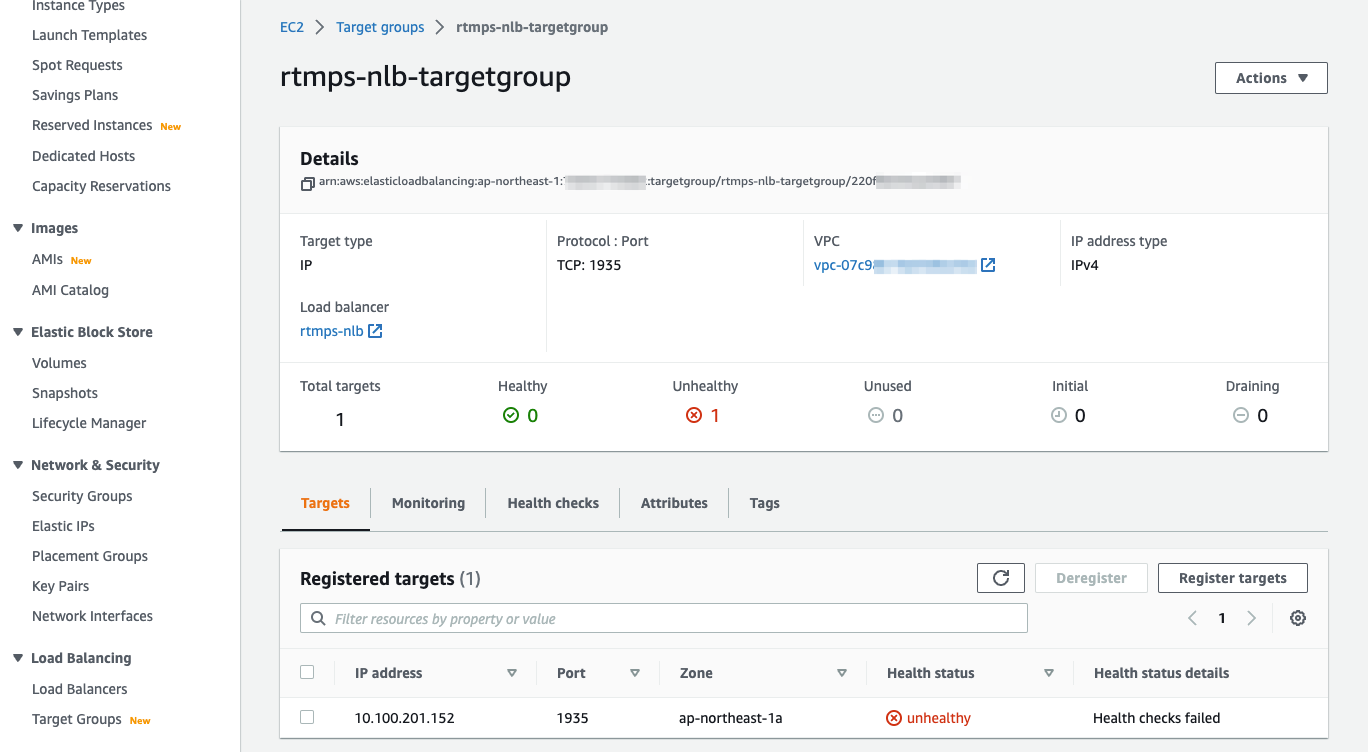Switch to the Targets tab

tap(325, 503)
